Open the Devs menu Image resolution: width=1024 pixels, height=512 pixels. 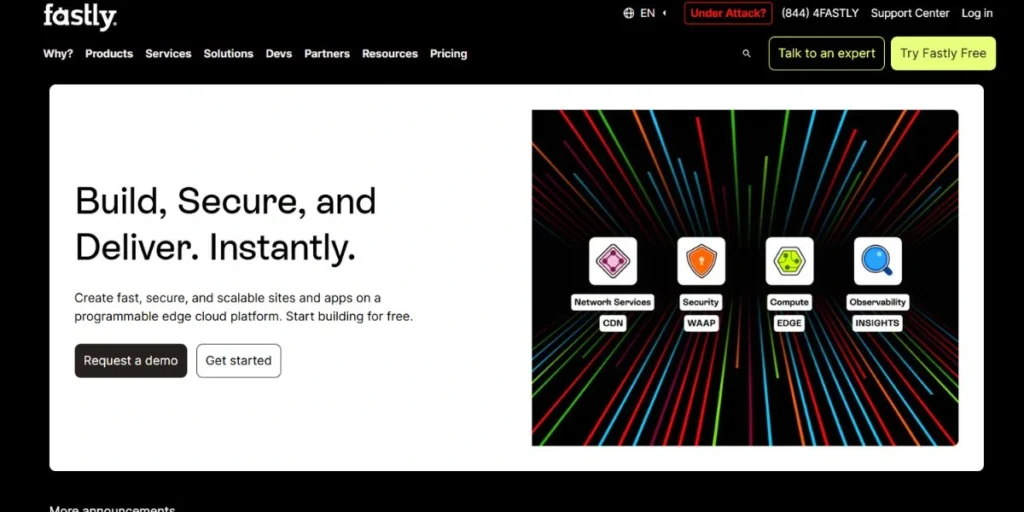279,54
